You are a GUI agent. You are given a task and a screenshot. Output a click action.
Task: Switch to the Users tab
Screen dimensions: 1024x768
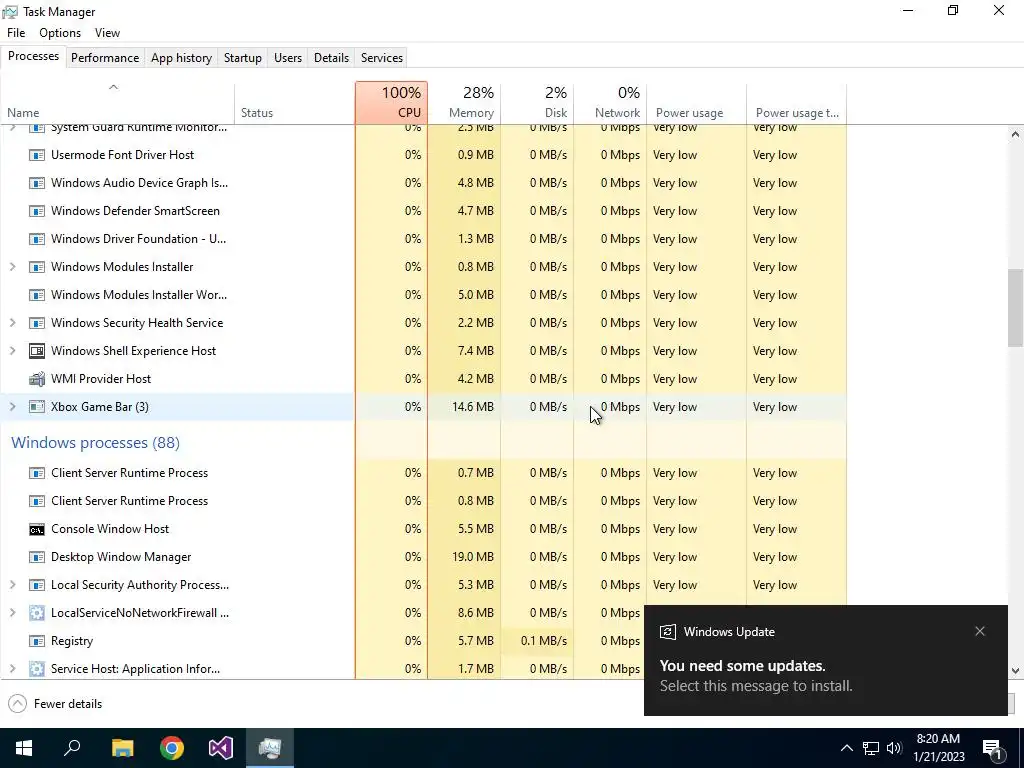tap(288, 57)
